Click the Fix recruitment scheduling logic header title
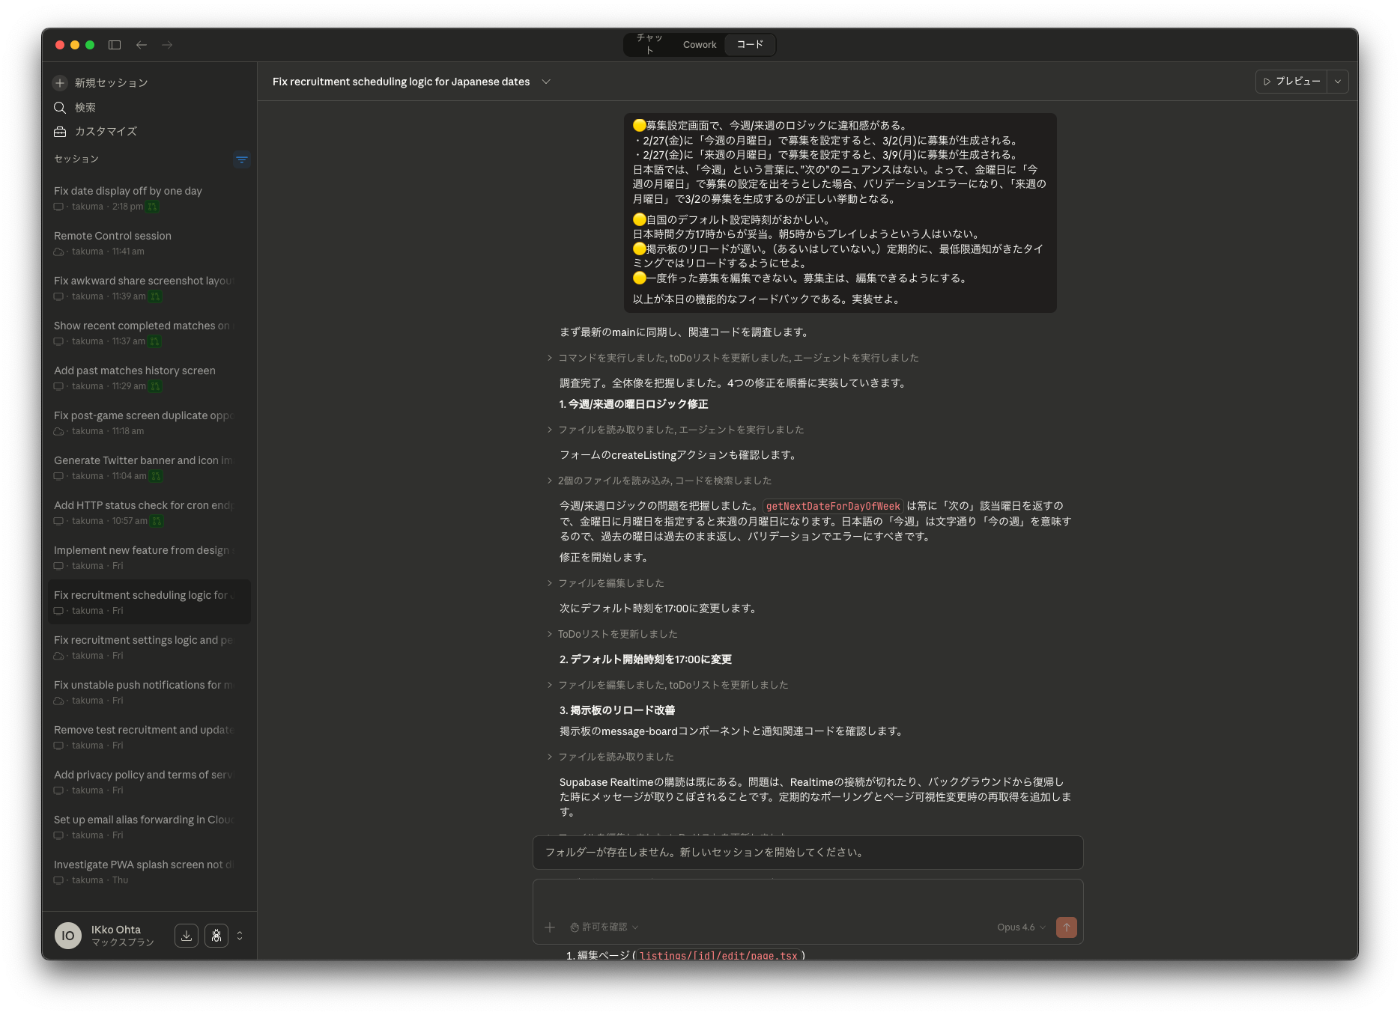Image resolution: width=1400 pixels, height=1015 pixels. tap(401, 82)
